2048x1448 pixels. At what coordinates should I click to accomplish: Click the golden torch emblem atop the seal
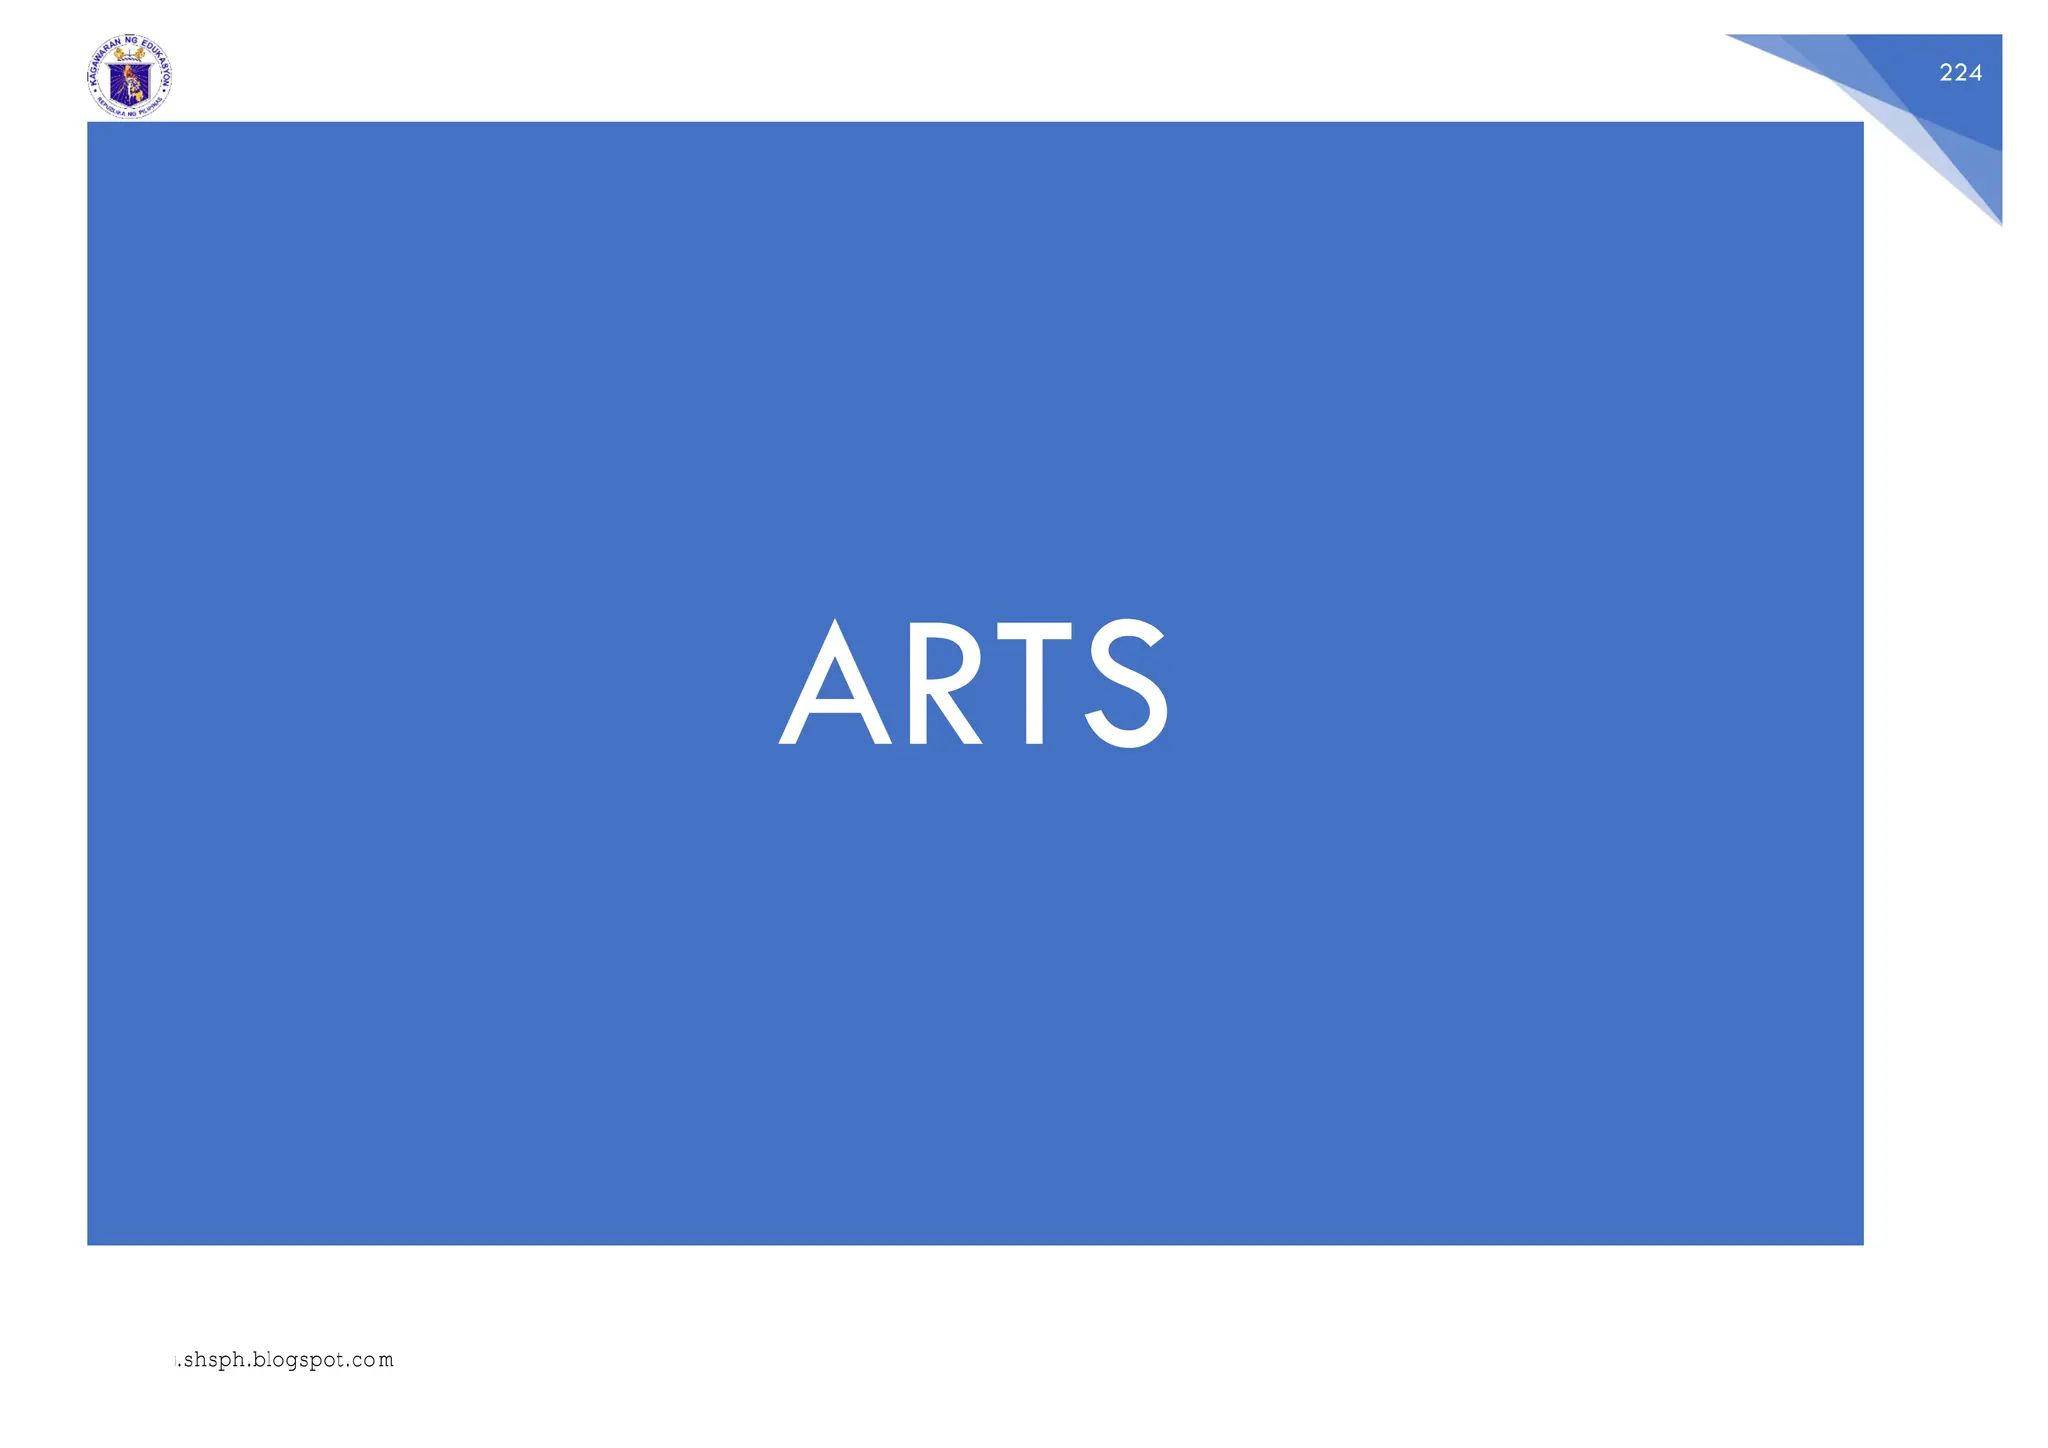[129, 53]
